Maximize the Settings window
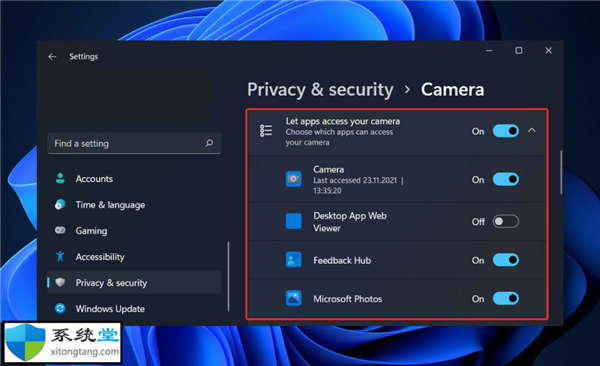Image resolution: width=600 pixels, height=366 pixels. pyautogui.click(x=518, y=51)
